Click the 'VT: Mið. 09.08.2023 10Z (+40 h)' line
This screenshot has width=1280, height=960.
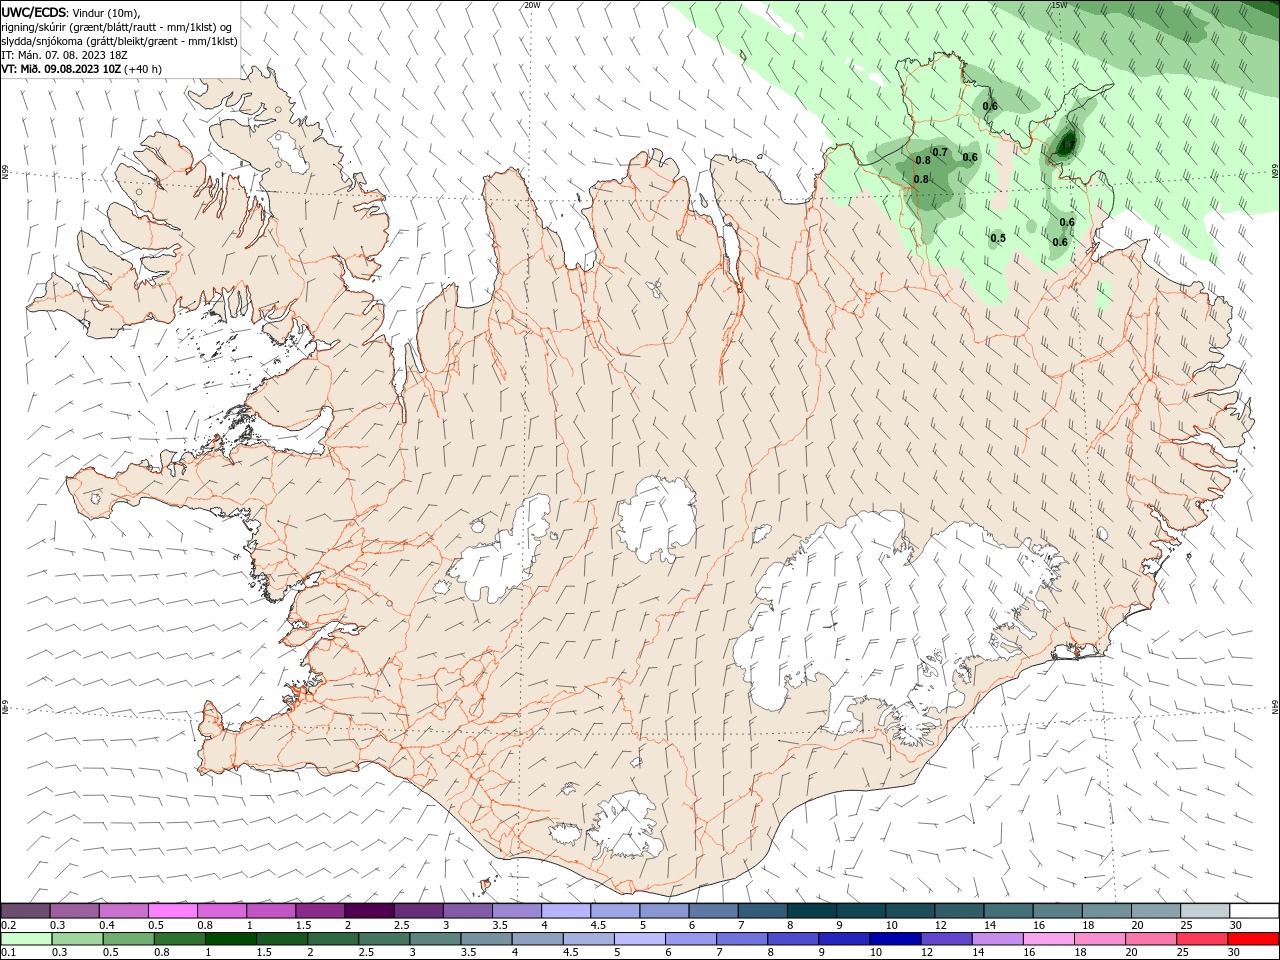tap(82, 69)
